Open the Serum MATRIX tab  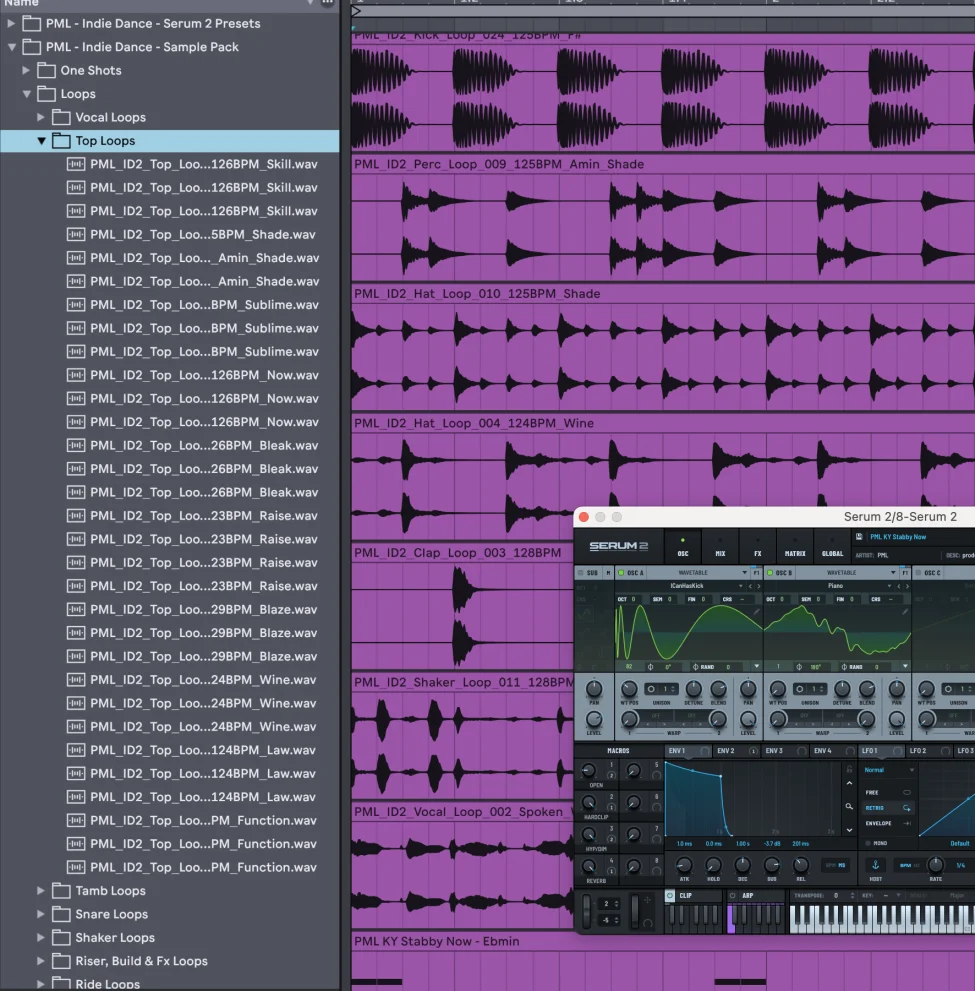(x=795, y=547)
